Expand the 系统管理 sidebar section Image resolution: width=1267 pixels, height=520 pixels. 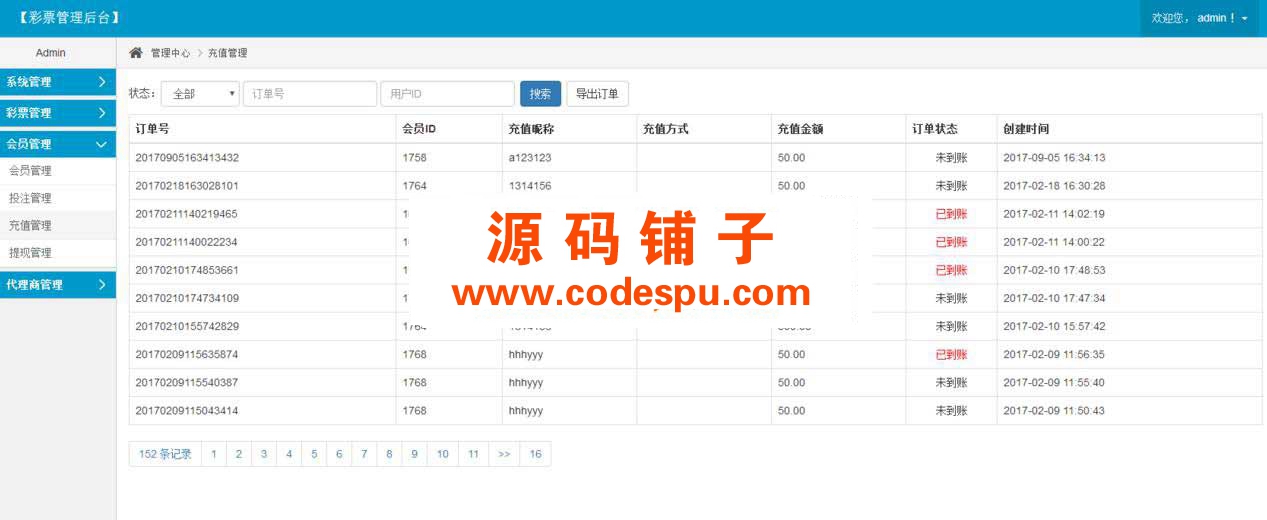coord(58,82)
